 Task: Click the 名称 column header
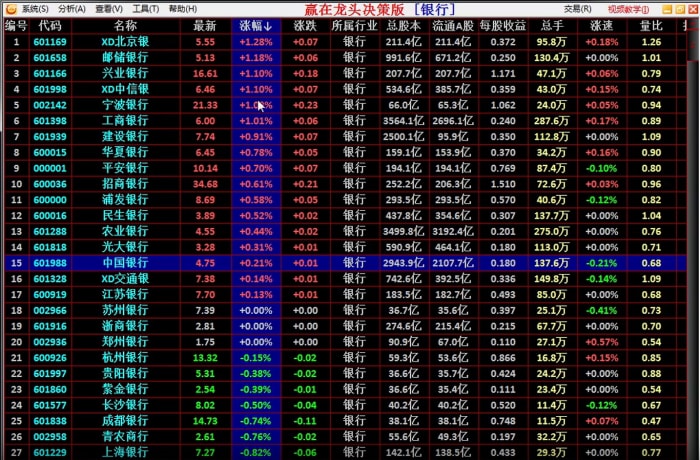[x=125, y=26]
